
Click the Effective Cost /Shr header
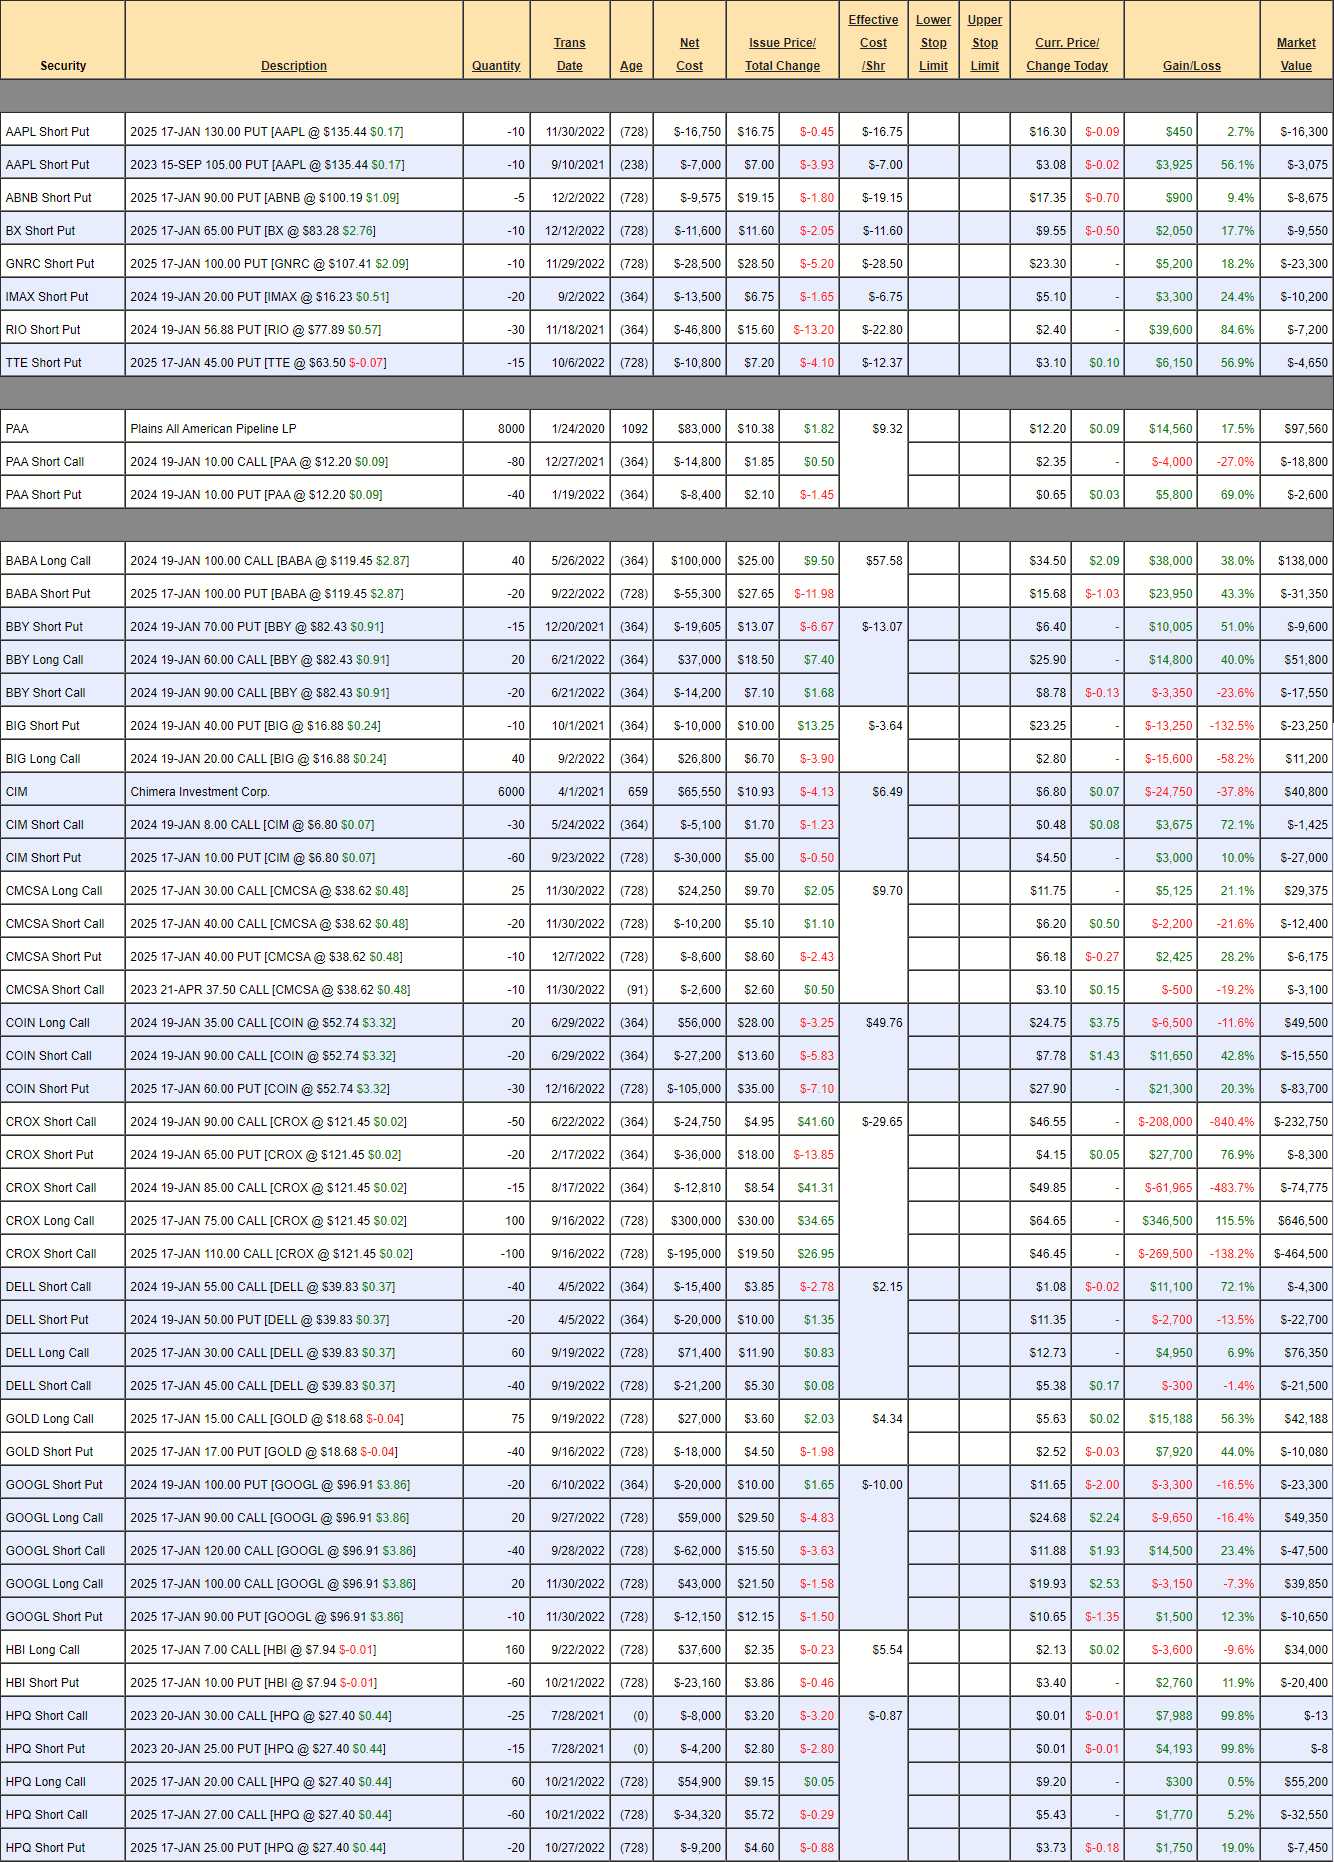pyautogui.click(x=873, y=43)
